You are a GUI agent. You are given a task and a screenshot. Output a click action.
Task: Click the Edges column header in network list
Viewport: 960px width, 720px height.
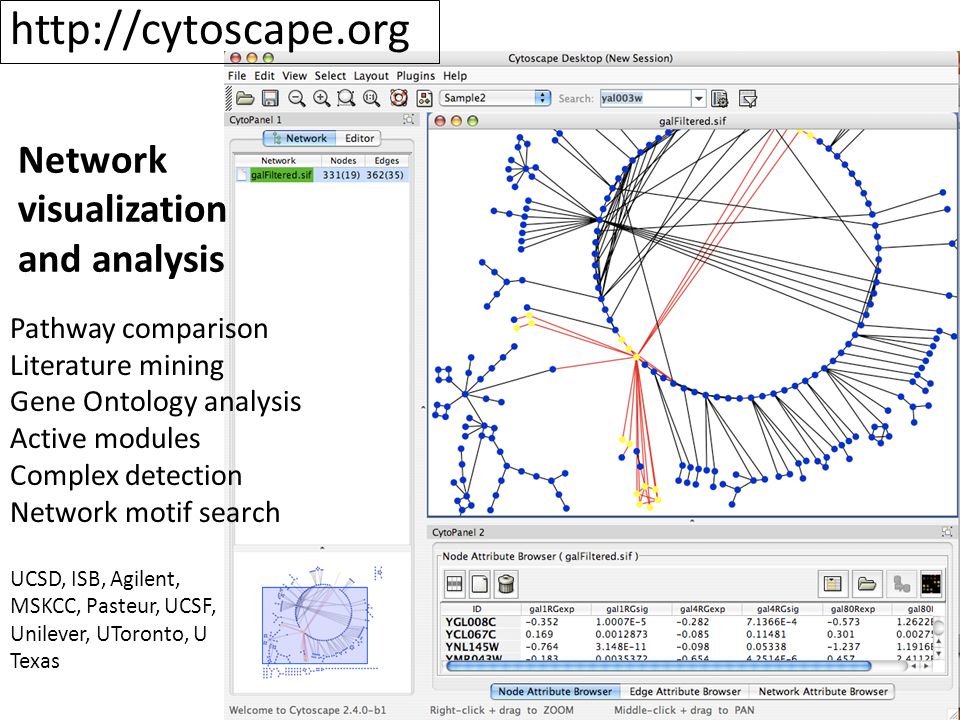pos(386,160)
